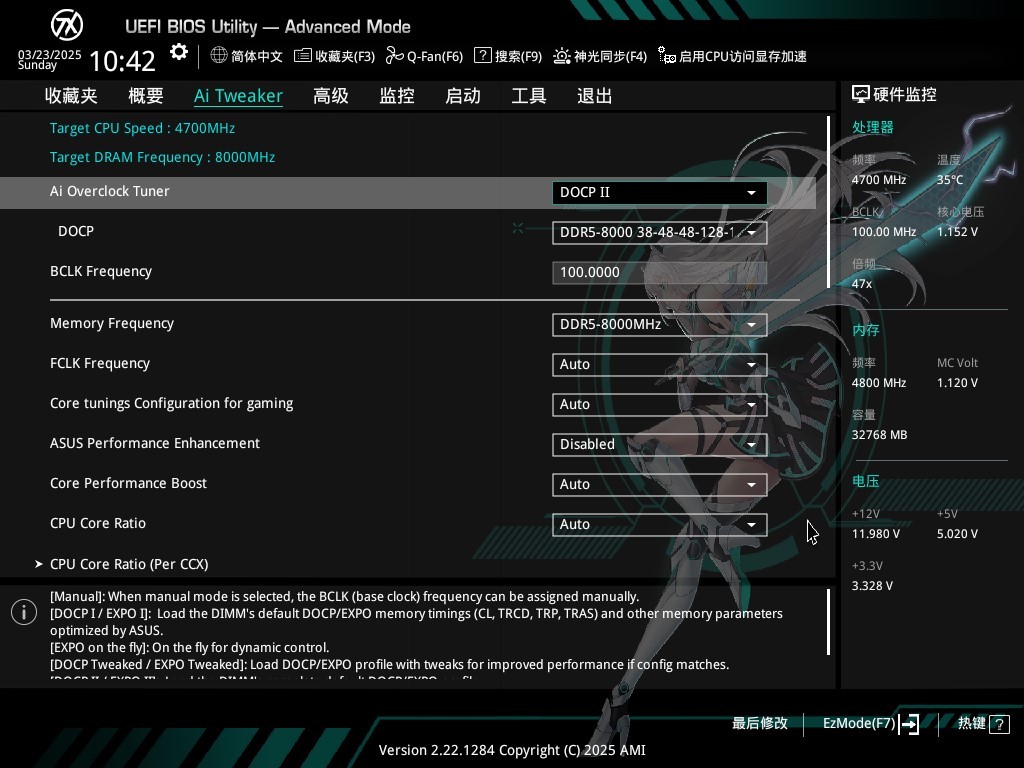Image resolution: width=1024 pixels, height=768 pixels.
Task: Click the EzMode exit arrow icon
Action: [x=909, y=724]
